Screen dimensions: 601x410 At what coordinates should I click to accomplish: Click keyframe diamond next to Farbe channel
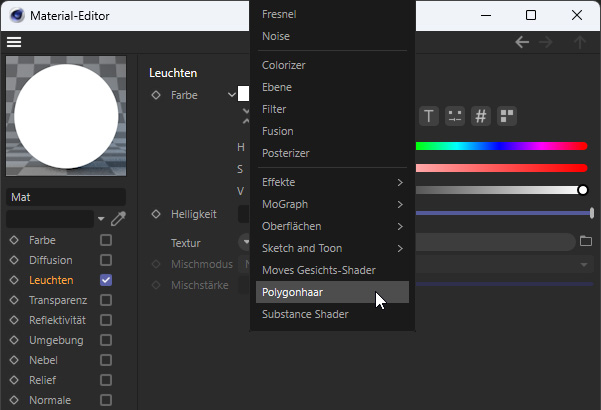[x=14, y=240]
